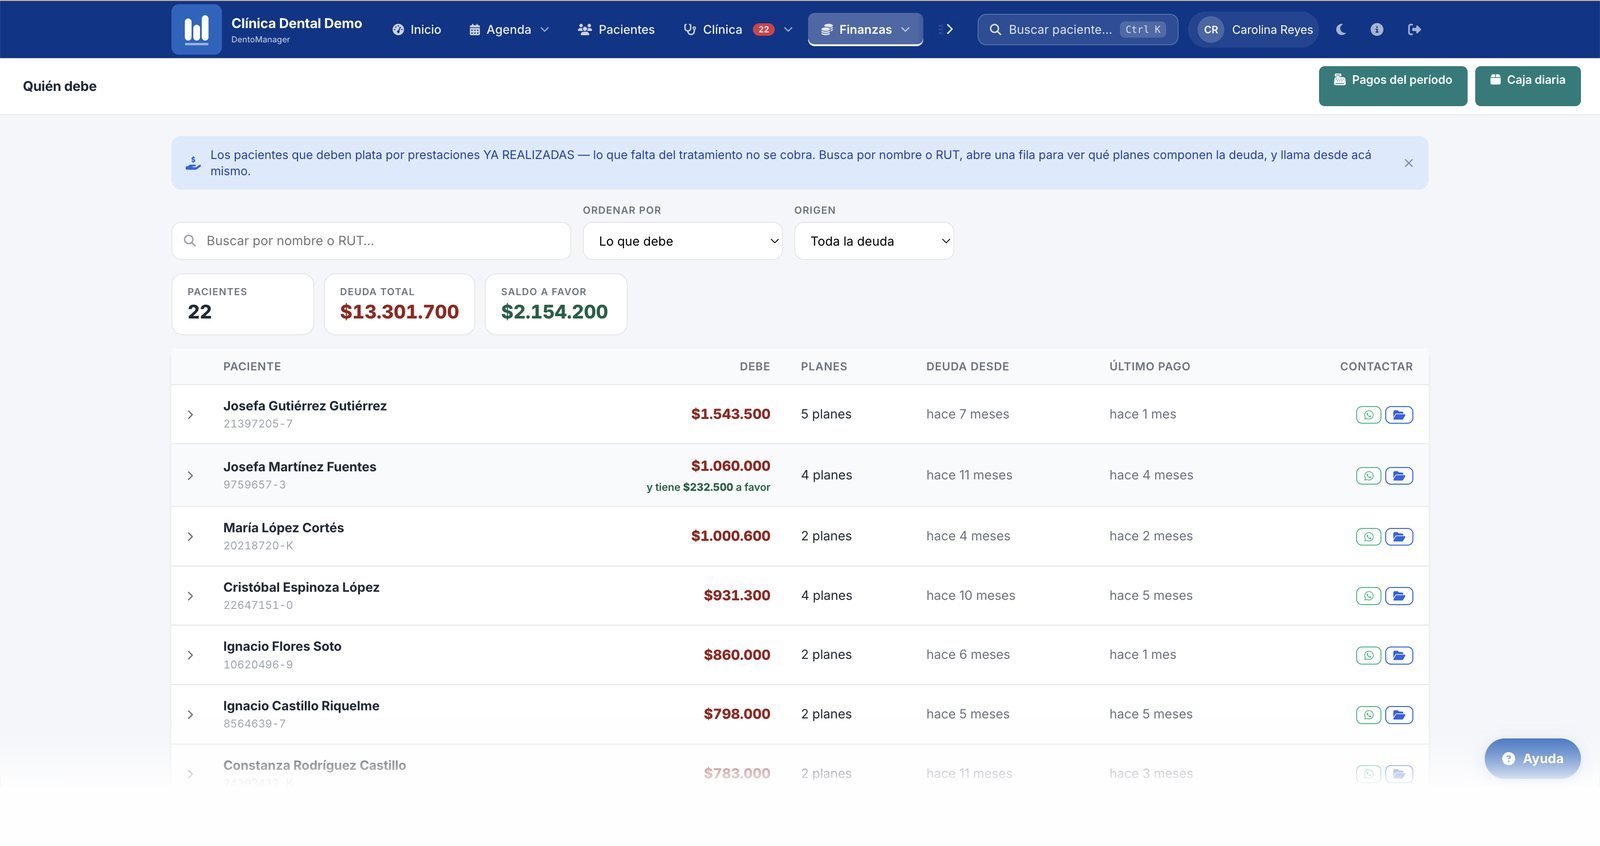Screen dimensions: 1600x846
Task: Open the Ayuda help button
Action: (x=1532, y=759)
